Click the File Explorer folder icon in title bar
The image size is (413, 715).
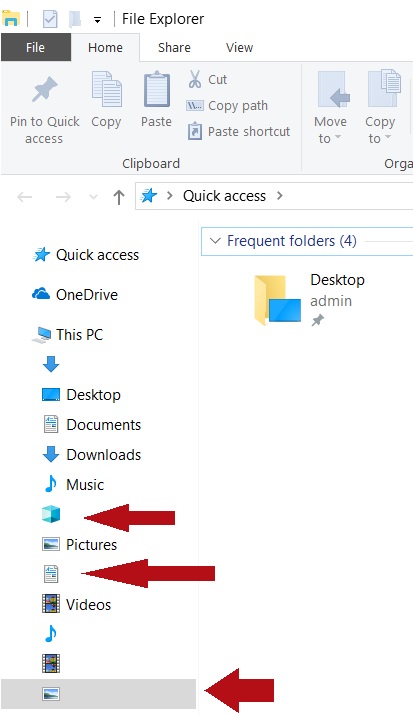[10, 19]
